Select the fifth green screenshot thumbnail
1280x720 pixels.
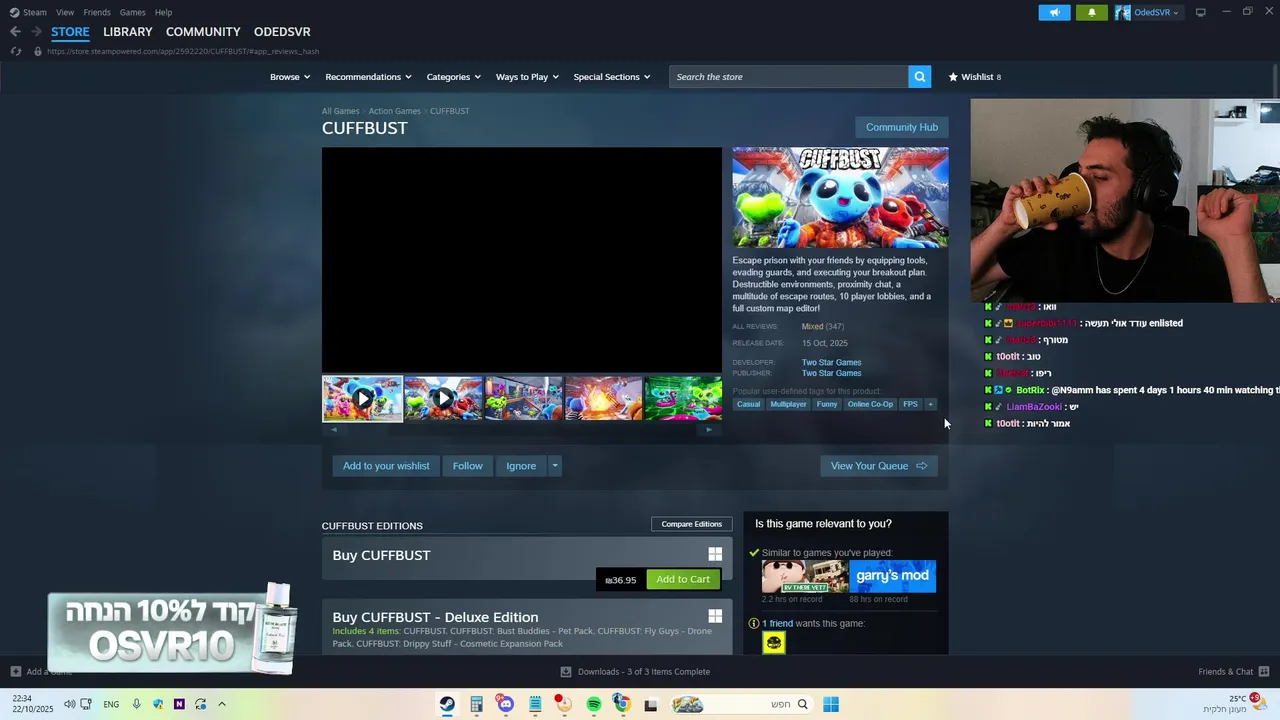683,398
